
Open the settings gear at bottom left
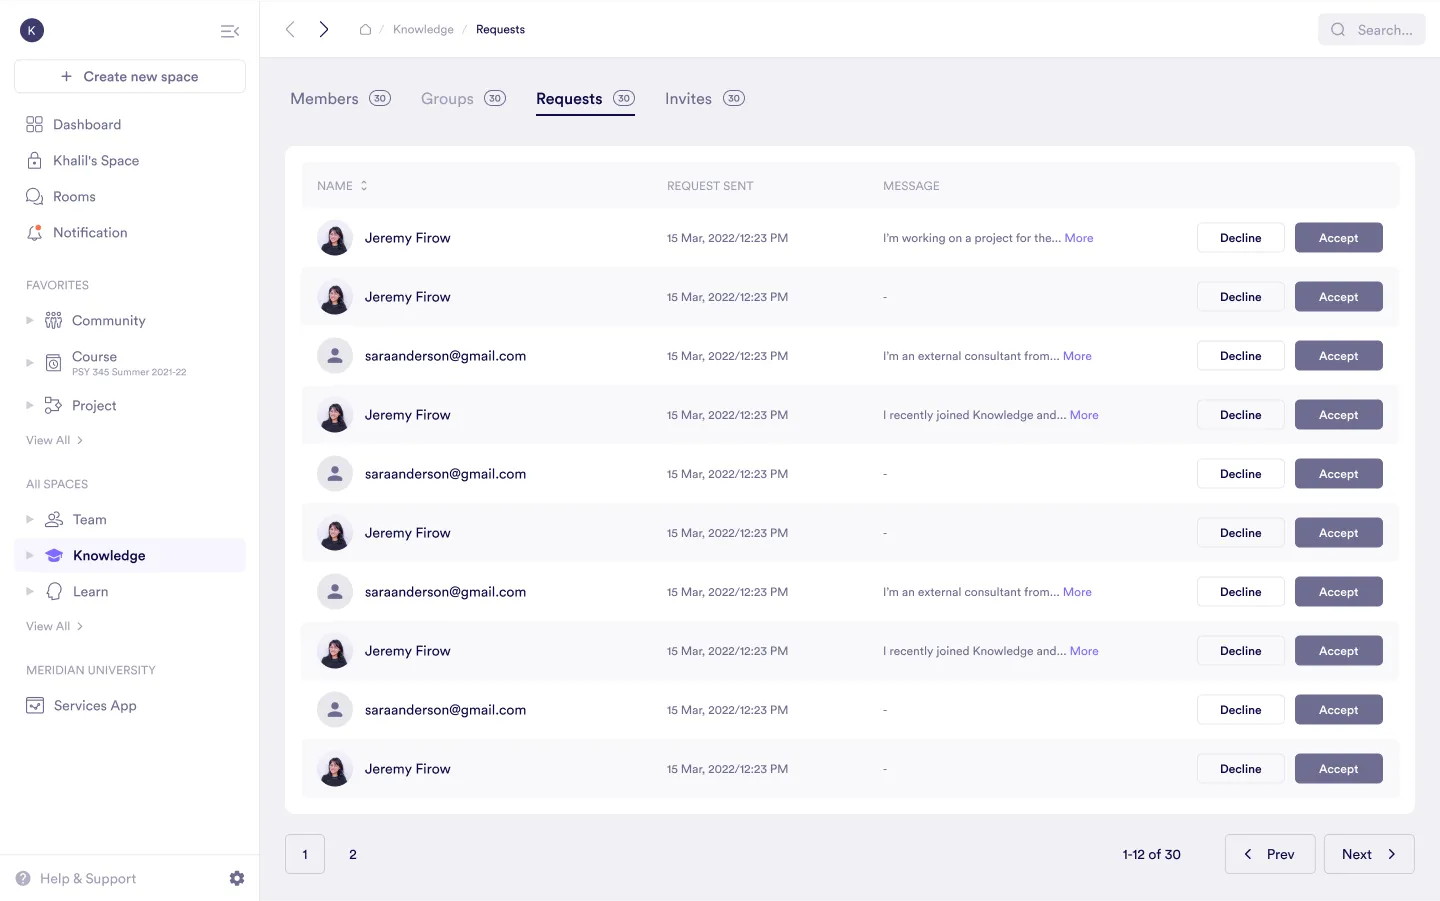click(x=237, y=878)
